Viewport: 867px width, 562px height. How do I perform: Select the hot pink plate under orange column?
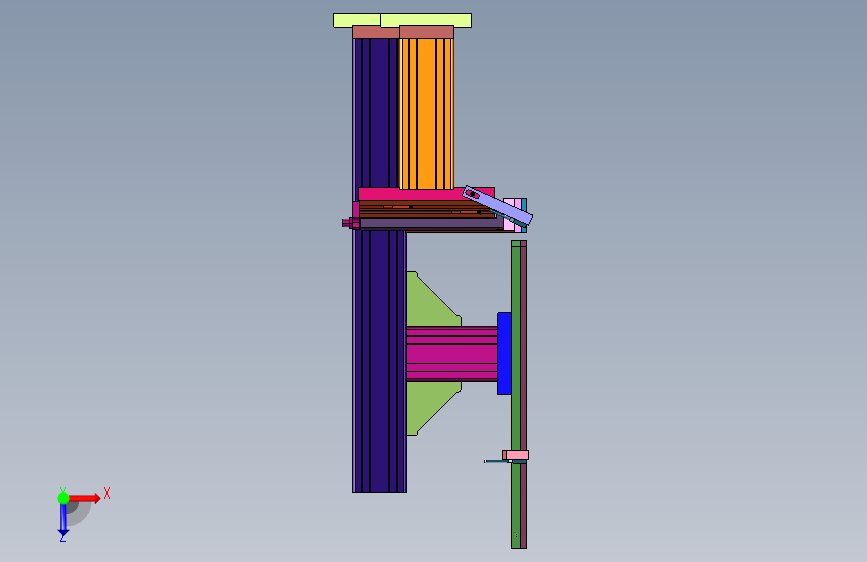(x=426, y=194)
